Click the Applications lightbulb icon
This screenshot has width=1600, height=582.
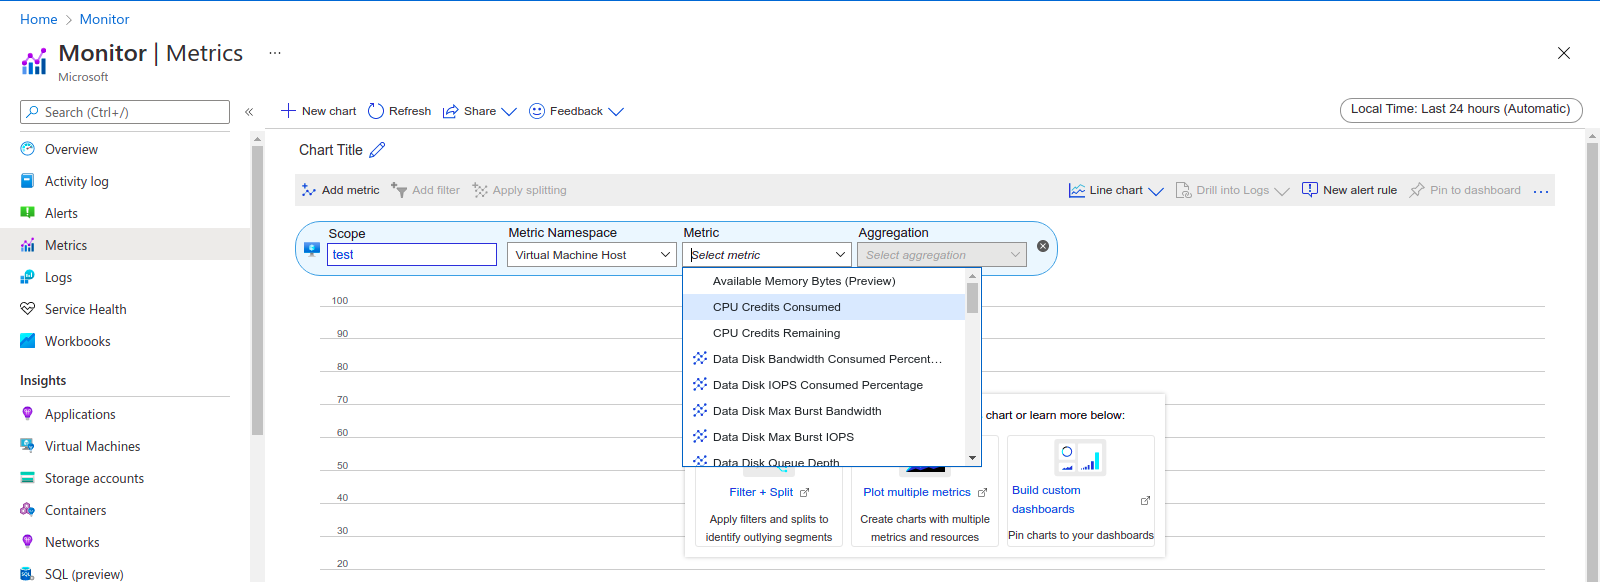click(27, 414)
